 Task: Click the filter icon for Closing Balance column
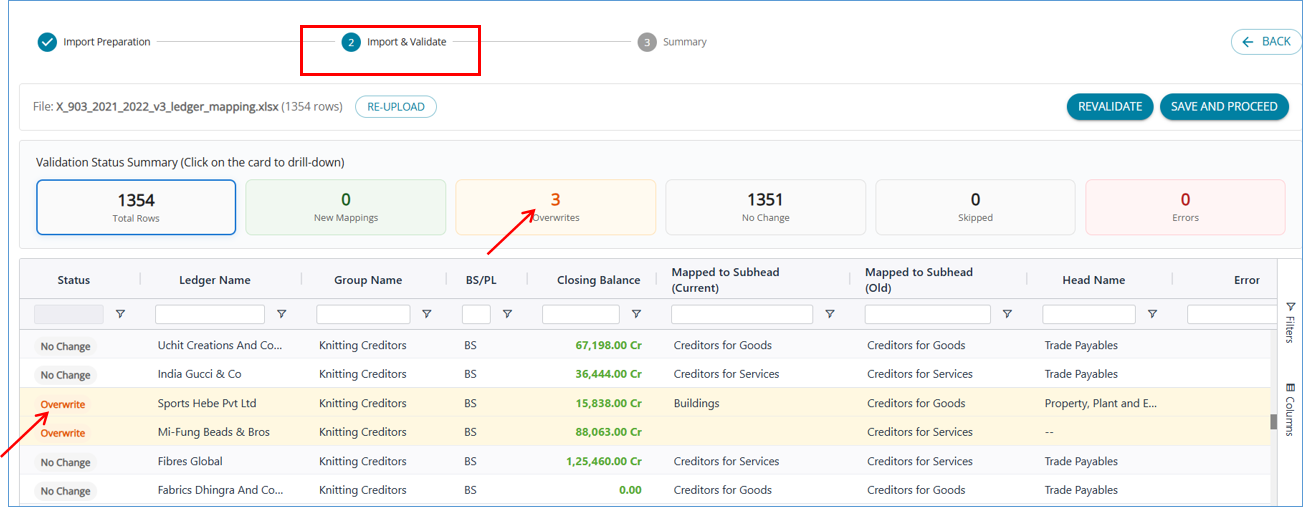pos(636,314)
